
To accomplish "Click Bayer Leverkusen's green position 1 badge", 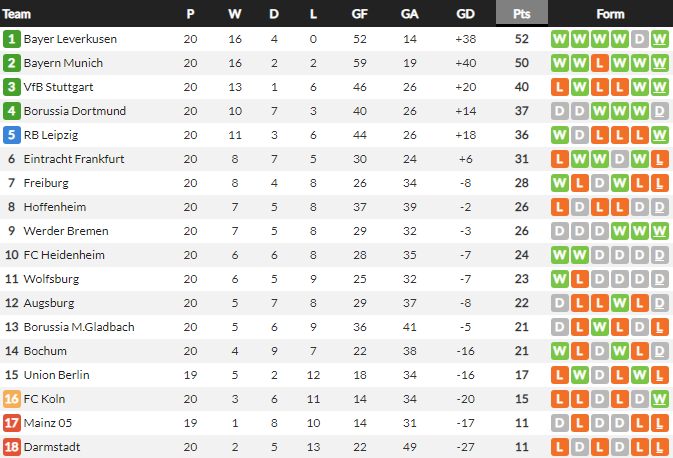I will click(12, 39).
